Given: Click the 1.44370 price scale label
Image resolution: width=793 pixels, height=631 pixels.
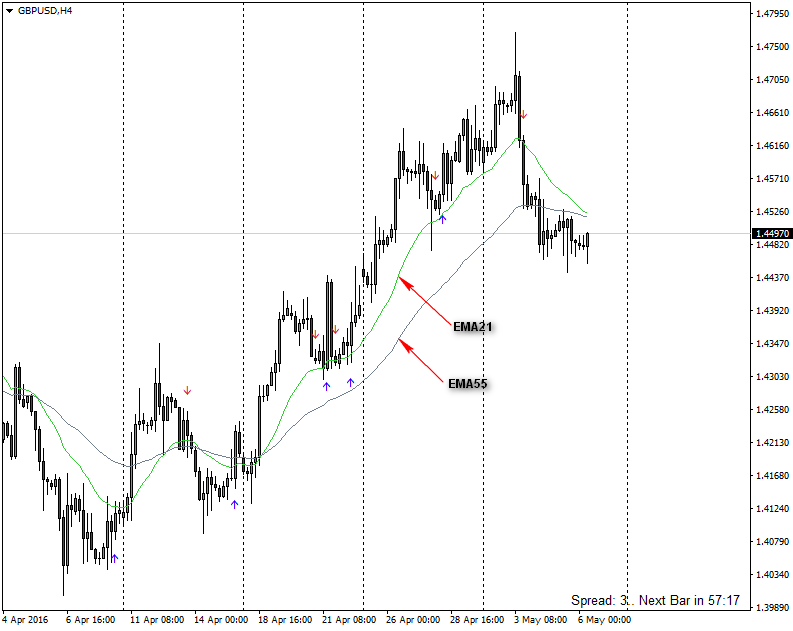Looking at the screenshot, I should pos(772,278).
